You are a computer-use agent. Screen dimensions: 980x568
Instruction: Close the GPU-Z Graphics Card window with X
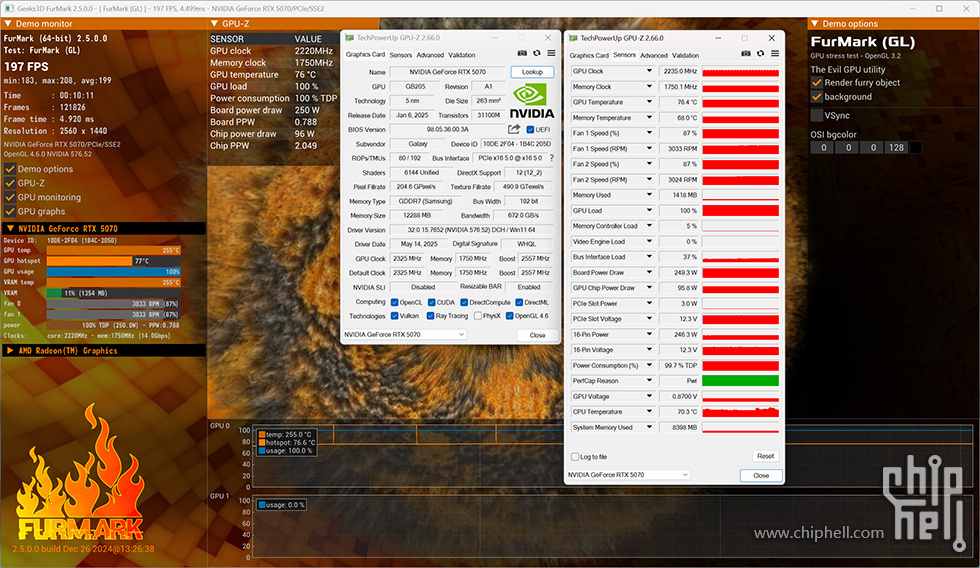[x=548, y=38]
